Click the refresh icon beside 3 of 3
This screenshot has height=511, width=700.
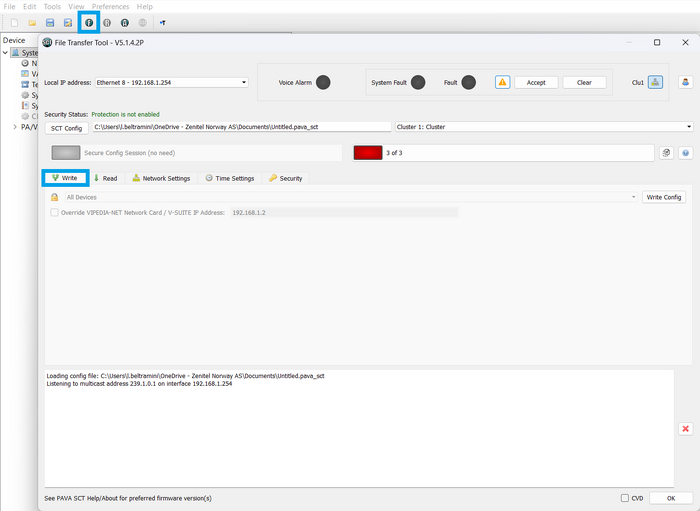pyautogui.click(x=666, y=153)
